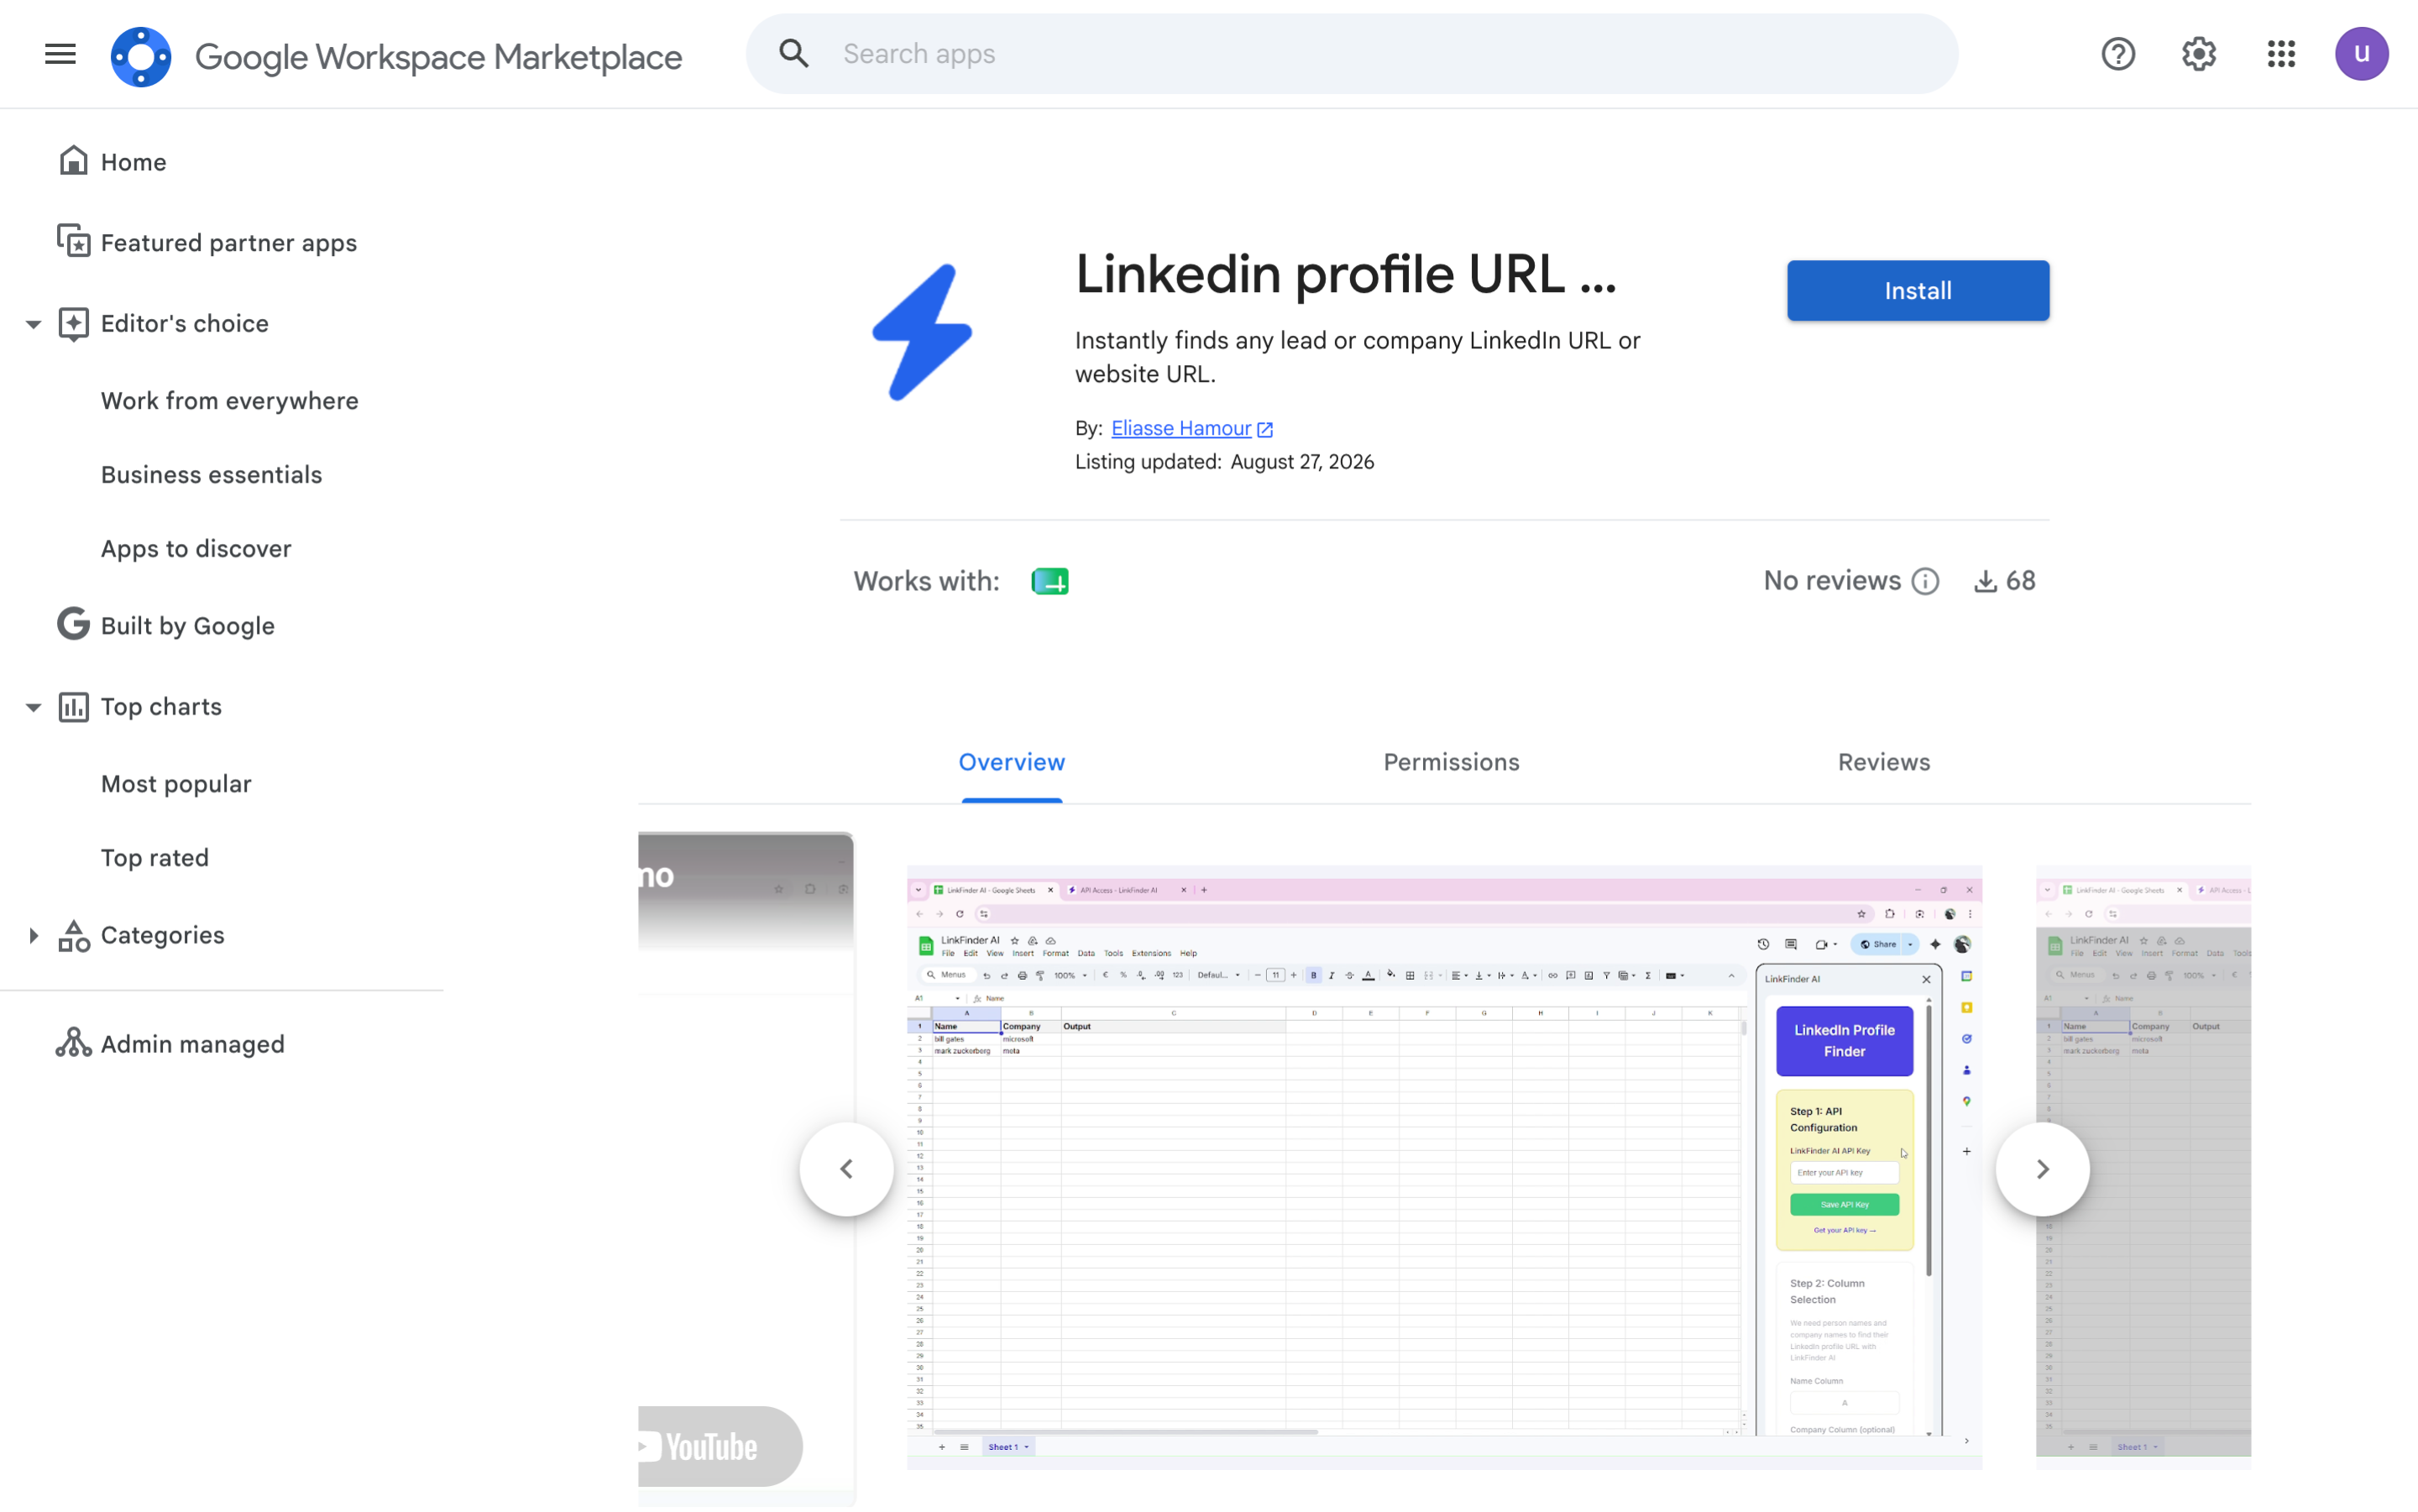
Task: Click the YouTube video thumbnail
Action: 746,1169
